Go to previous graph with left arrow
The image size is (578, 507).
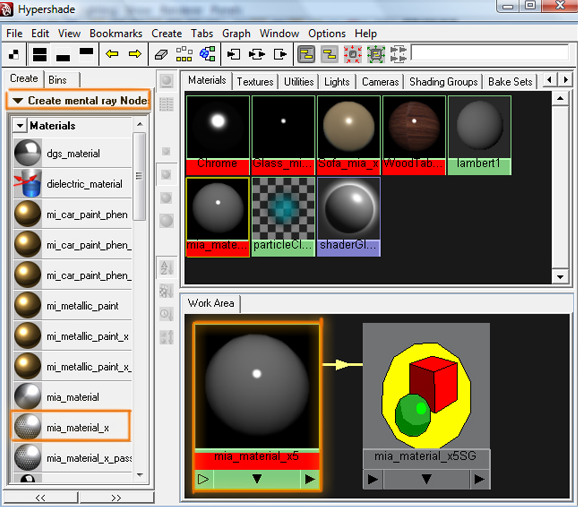pos(112,54)
